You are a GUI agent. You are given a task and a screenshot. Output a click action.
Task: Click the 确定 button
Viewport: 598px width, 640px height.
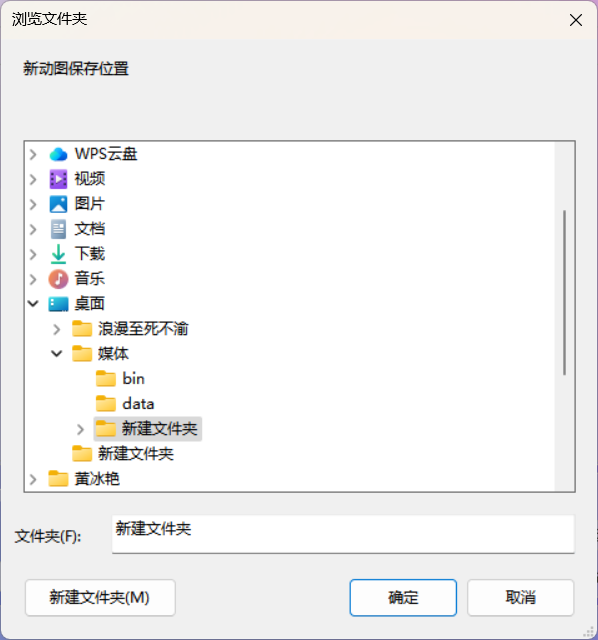pos(403,598)
